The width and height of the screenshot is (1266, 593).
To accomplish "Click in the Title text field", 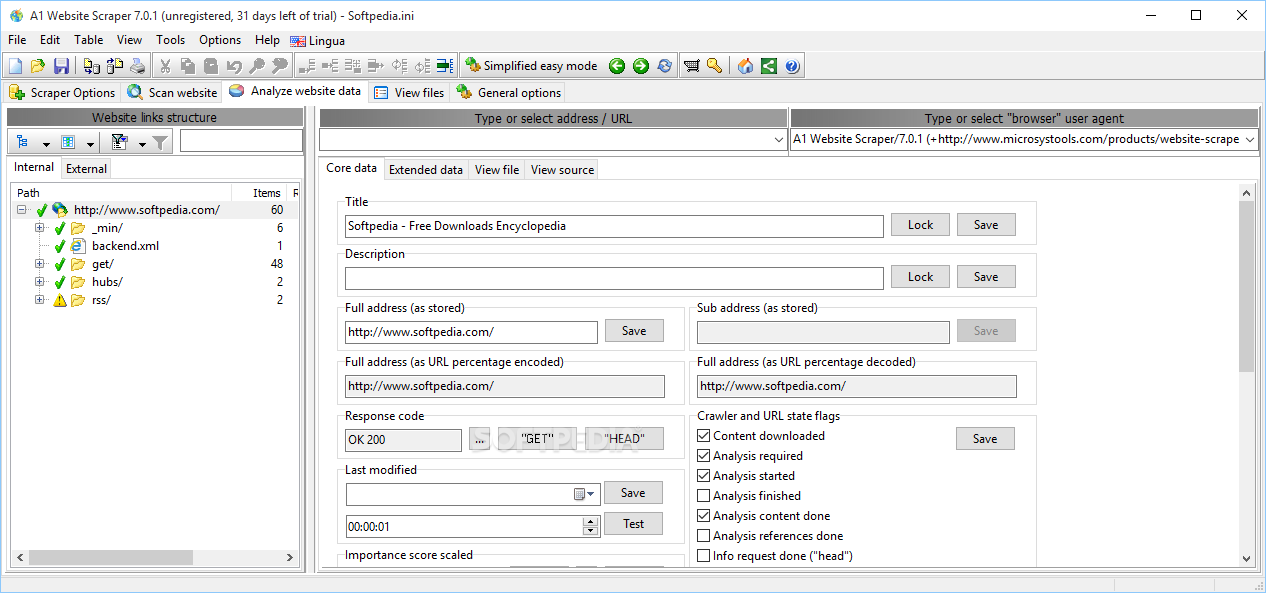I will tap(614, 226).
